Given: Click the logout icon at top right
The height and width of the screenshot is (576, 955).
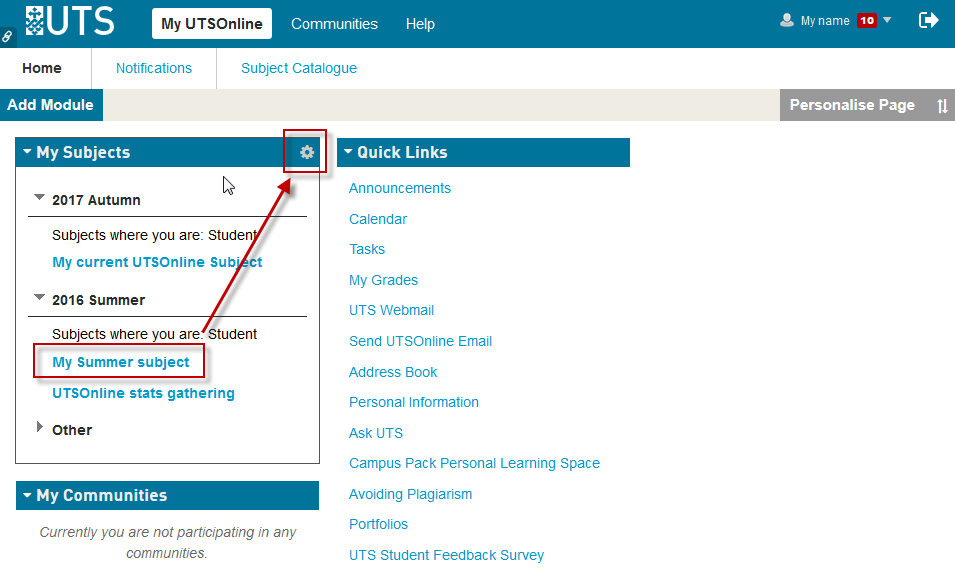Looking at the screenshot, I should coord(928,20).
